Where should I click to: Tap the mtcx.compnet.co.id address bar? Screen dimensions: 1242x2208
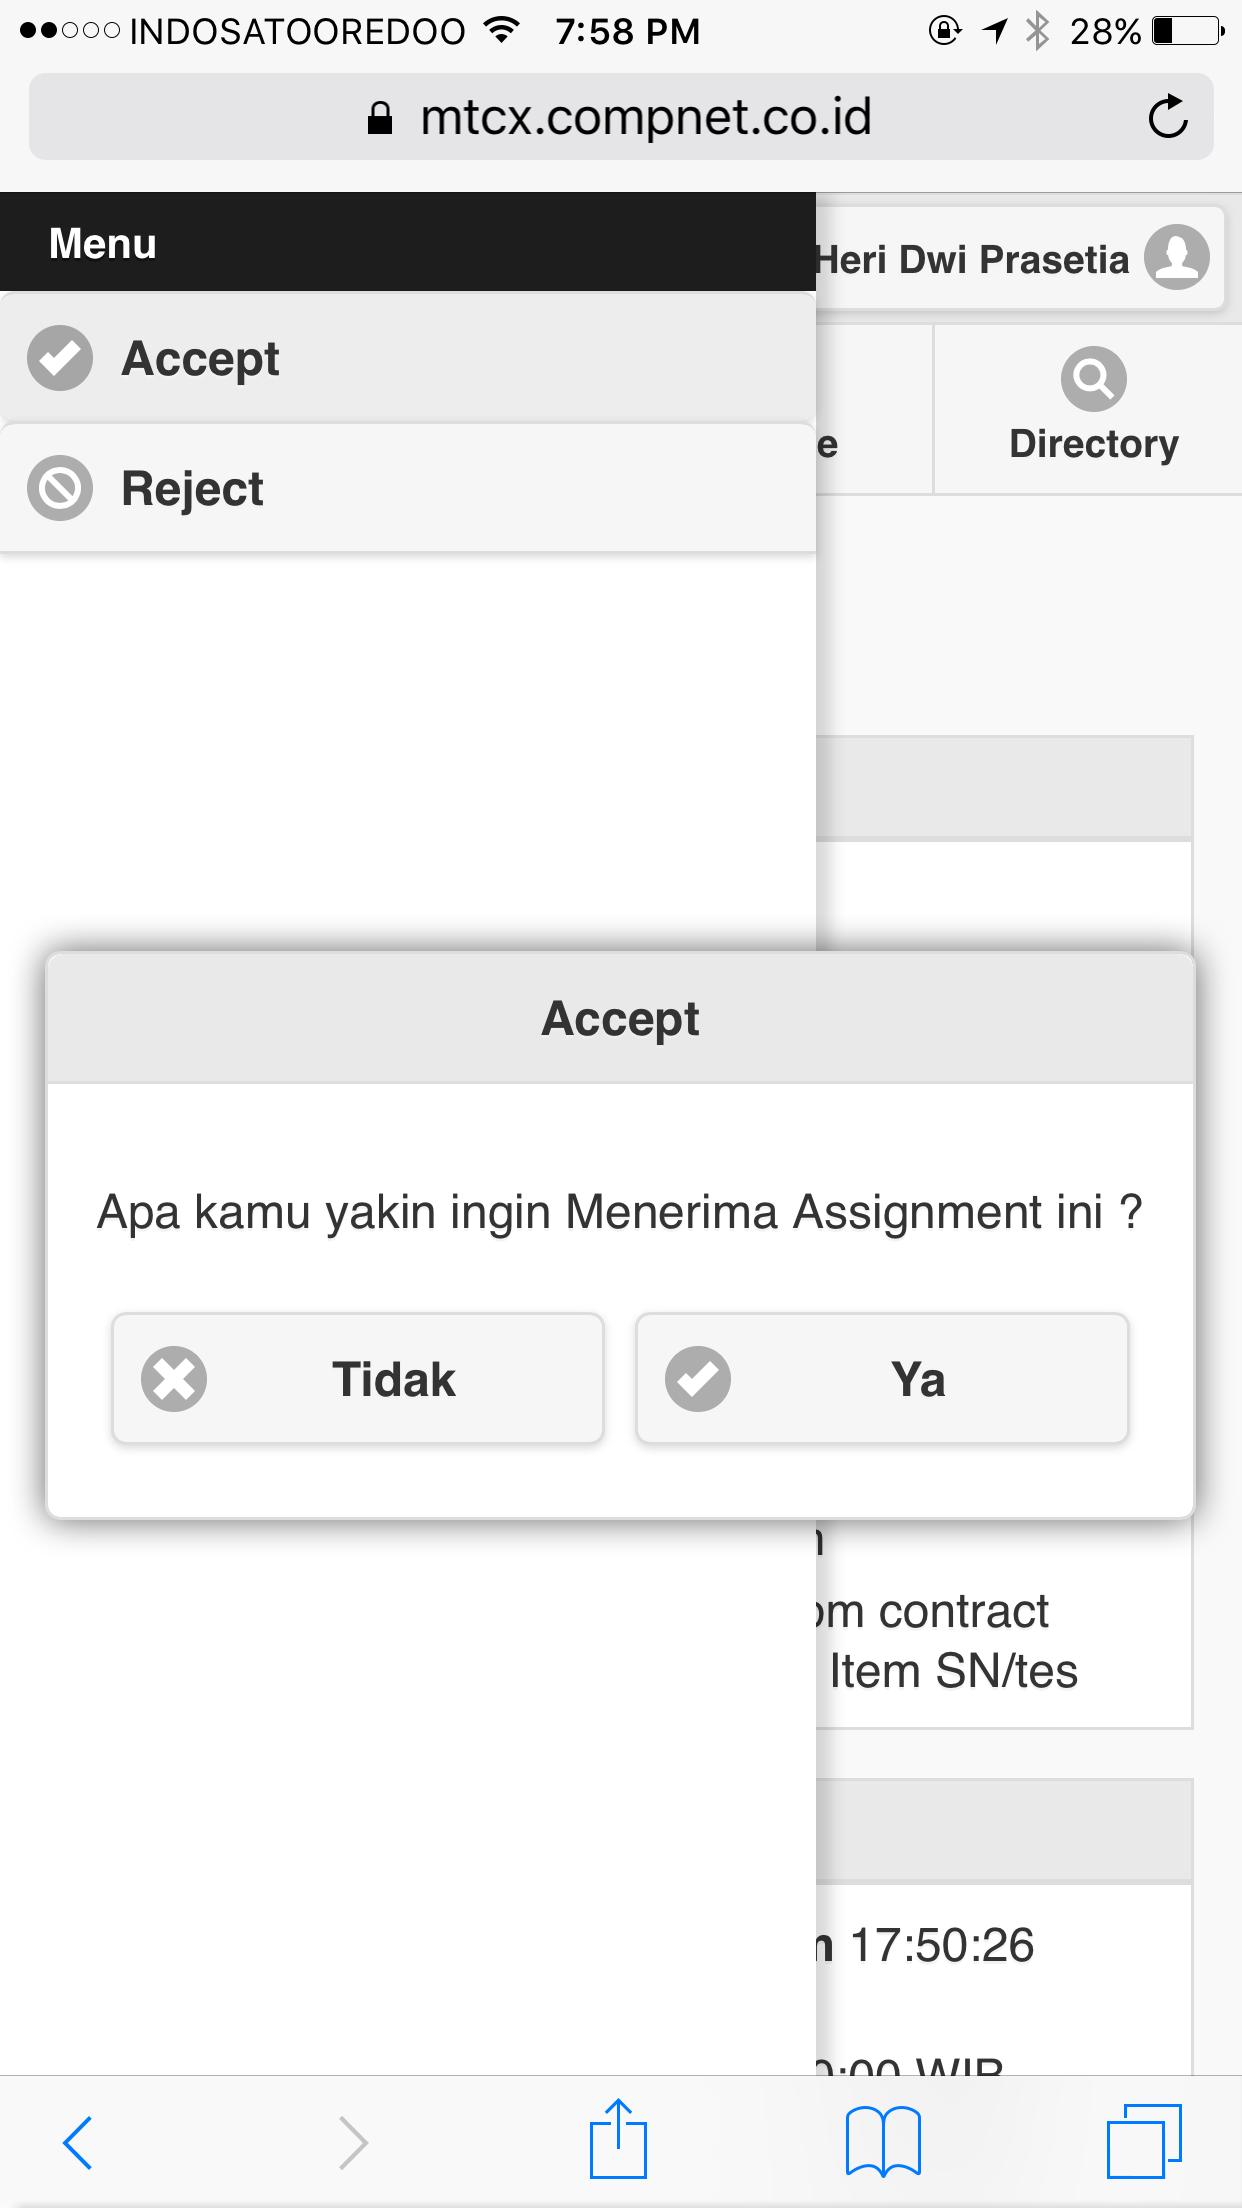click(x=621, y=117)
